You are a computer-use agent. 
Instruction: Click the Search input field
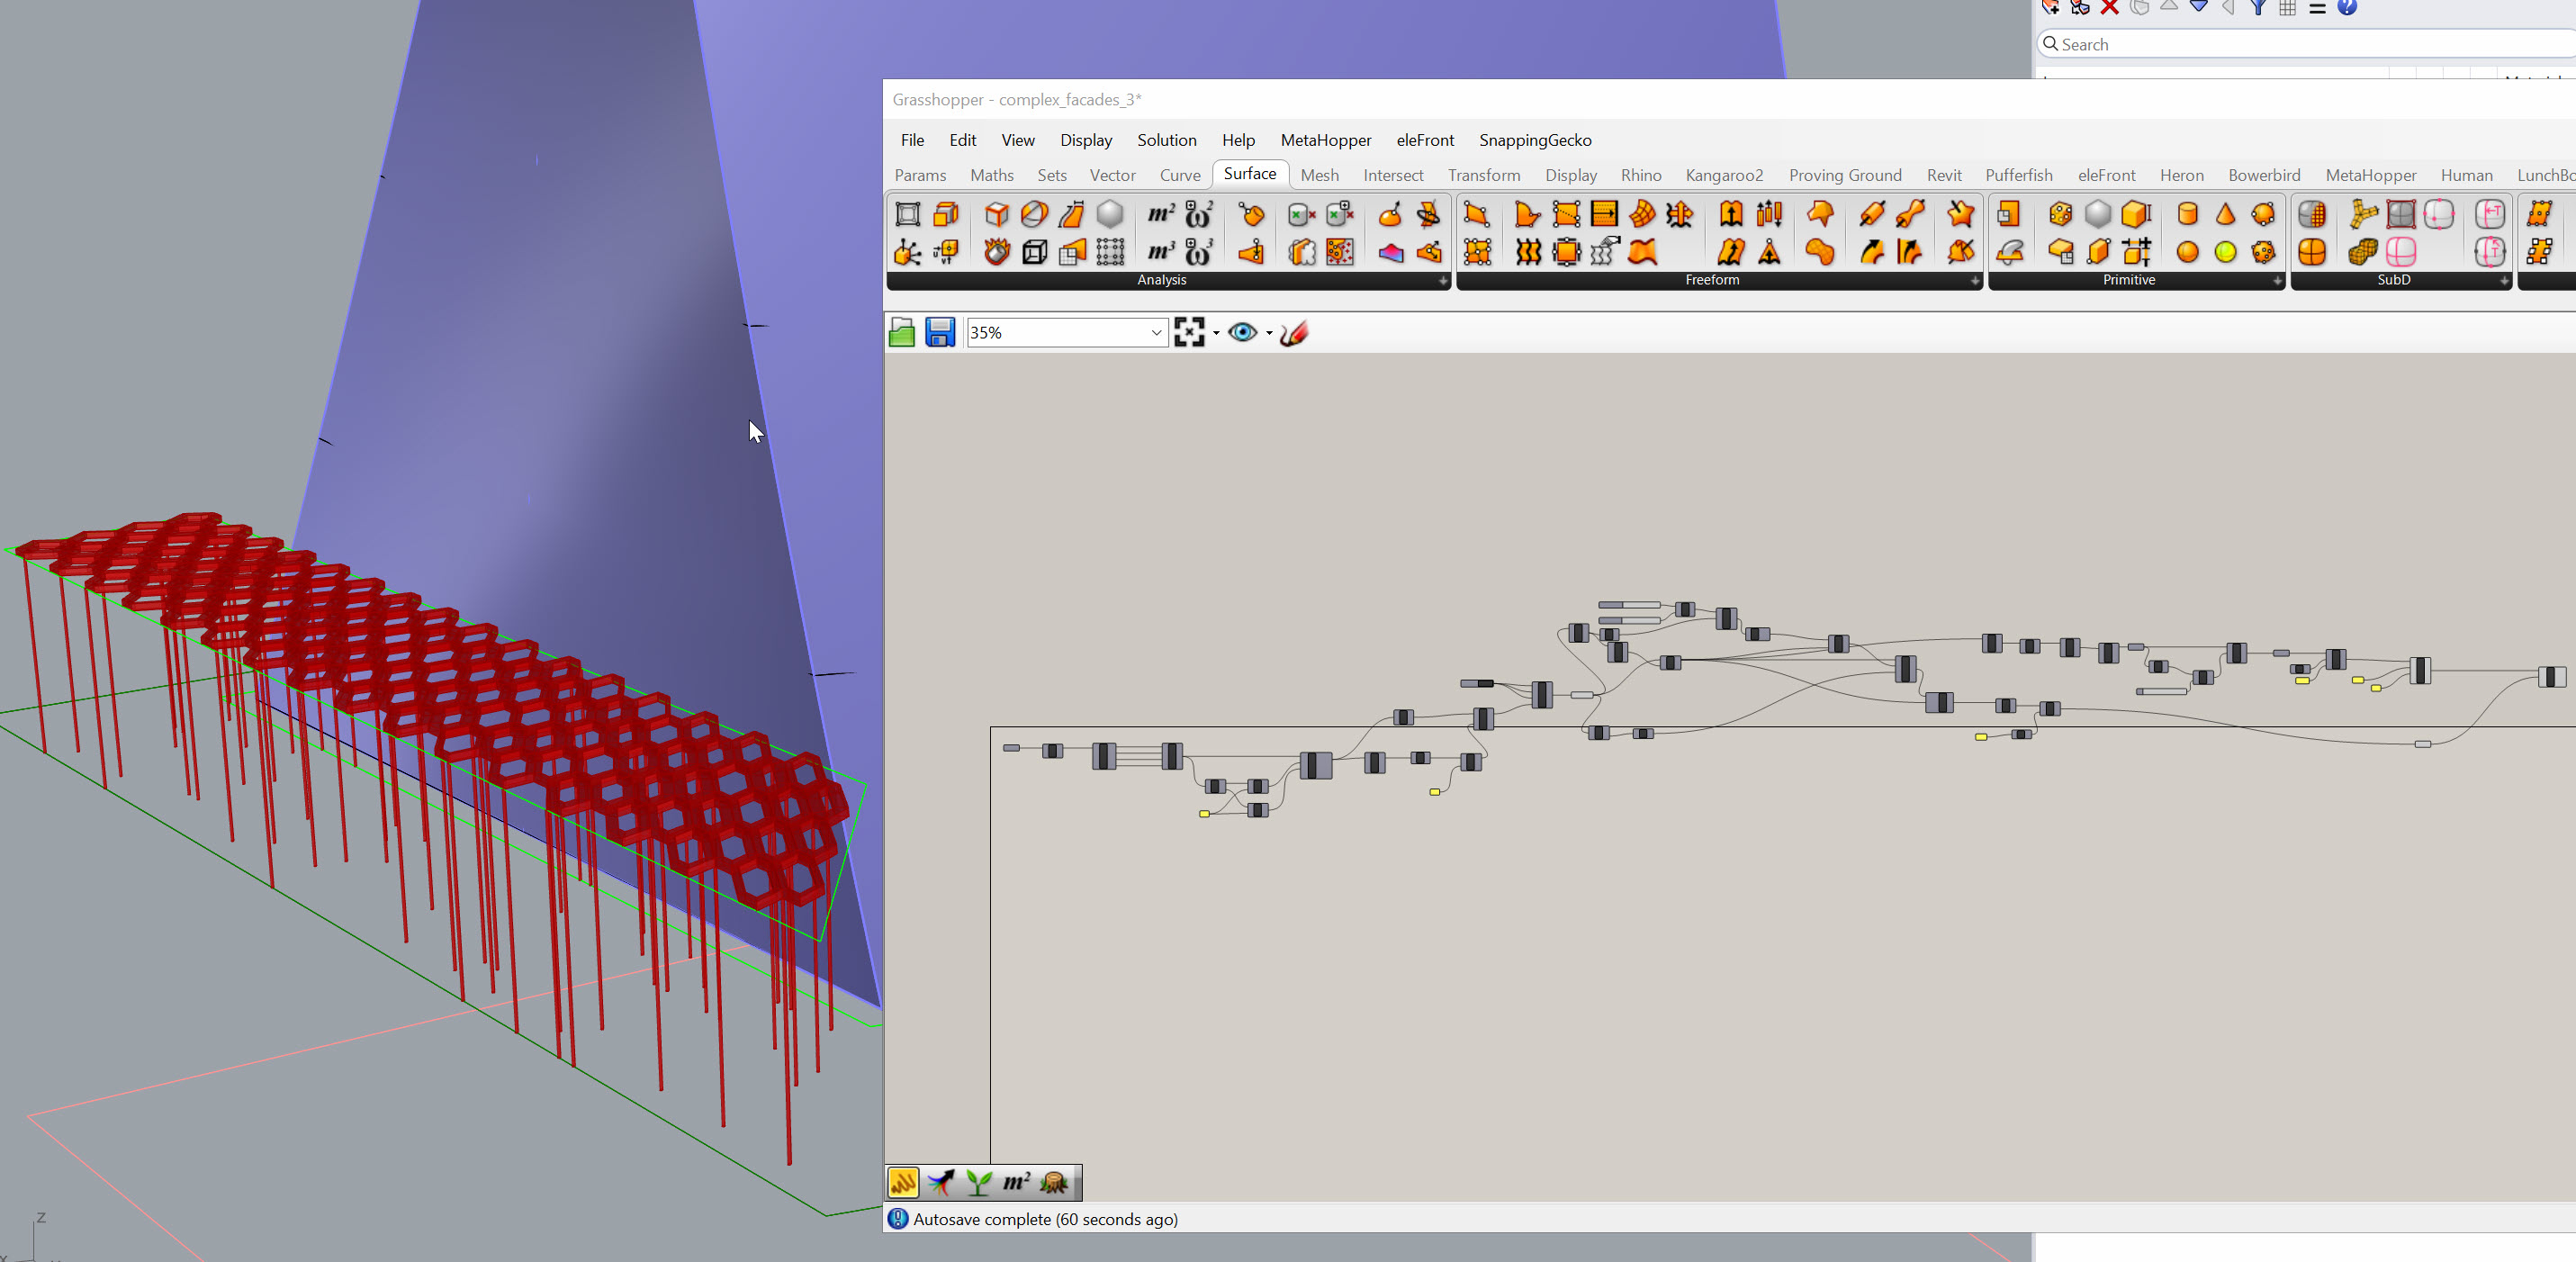[x=2300, y=44]
